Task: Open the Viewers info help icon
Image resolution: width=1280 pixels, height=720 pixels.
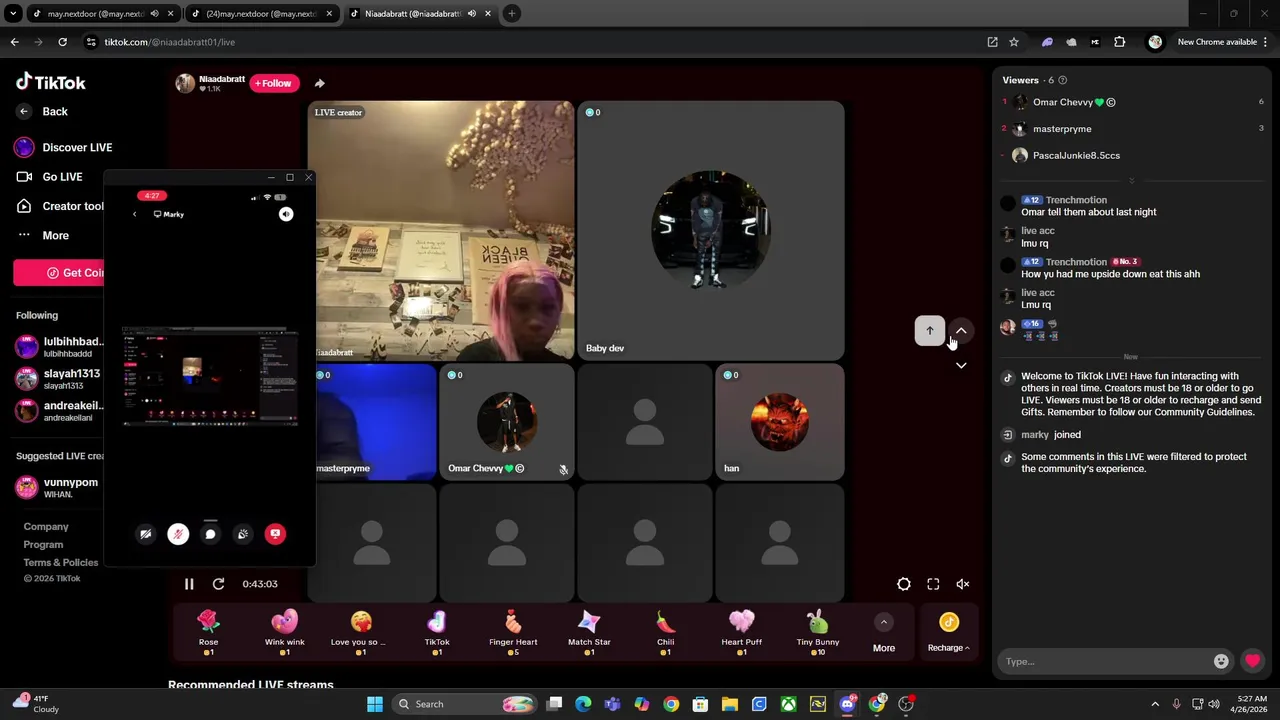Action: click(x=1063, y=80)
